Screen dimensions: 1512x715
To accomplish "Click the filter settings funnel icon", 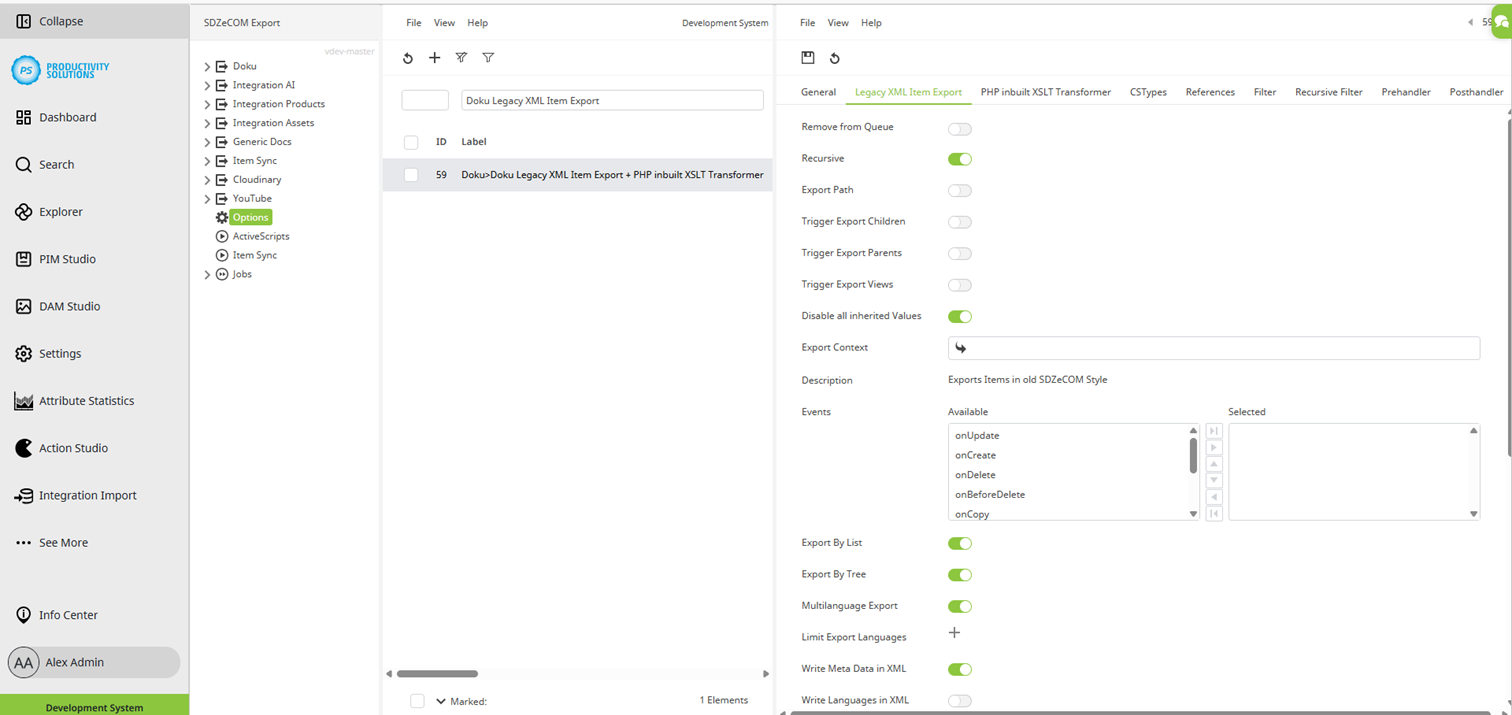I will (461, 58).
